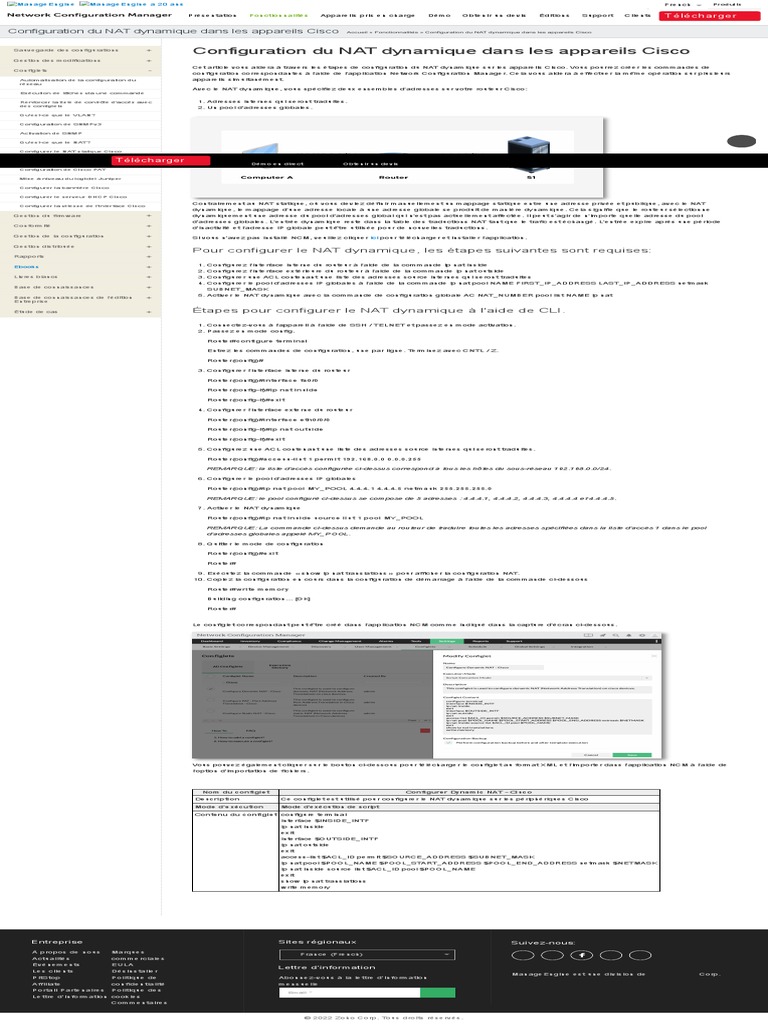Click the Démo en direct link in black bar
The height and width of the screenshot is (1024, 768).
pyautogui.click(x=278, y=164)
